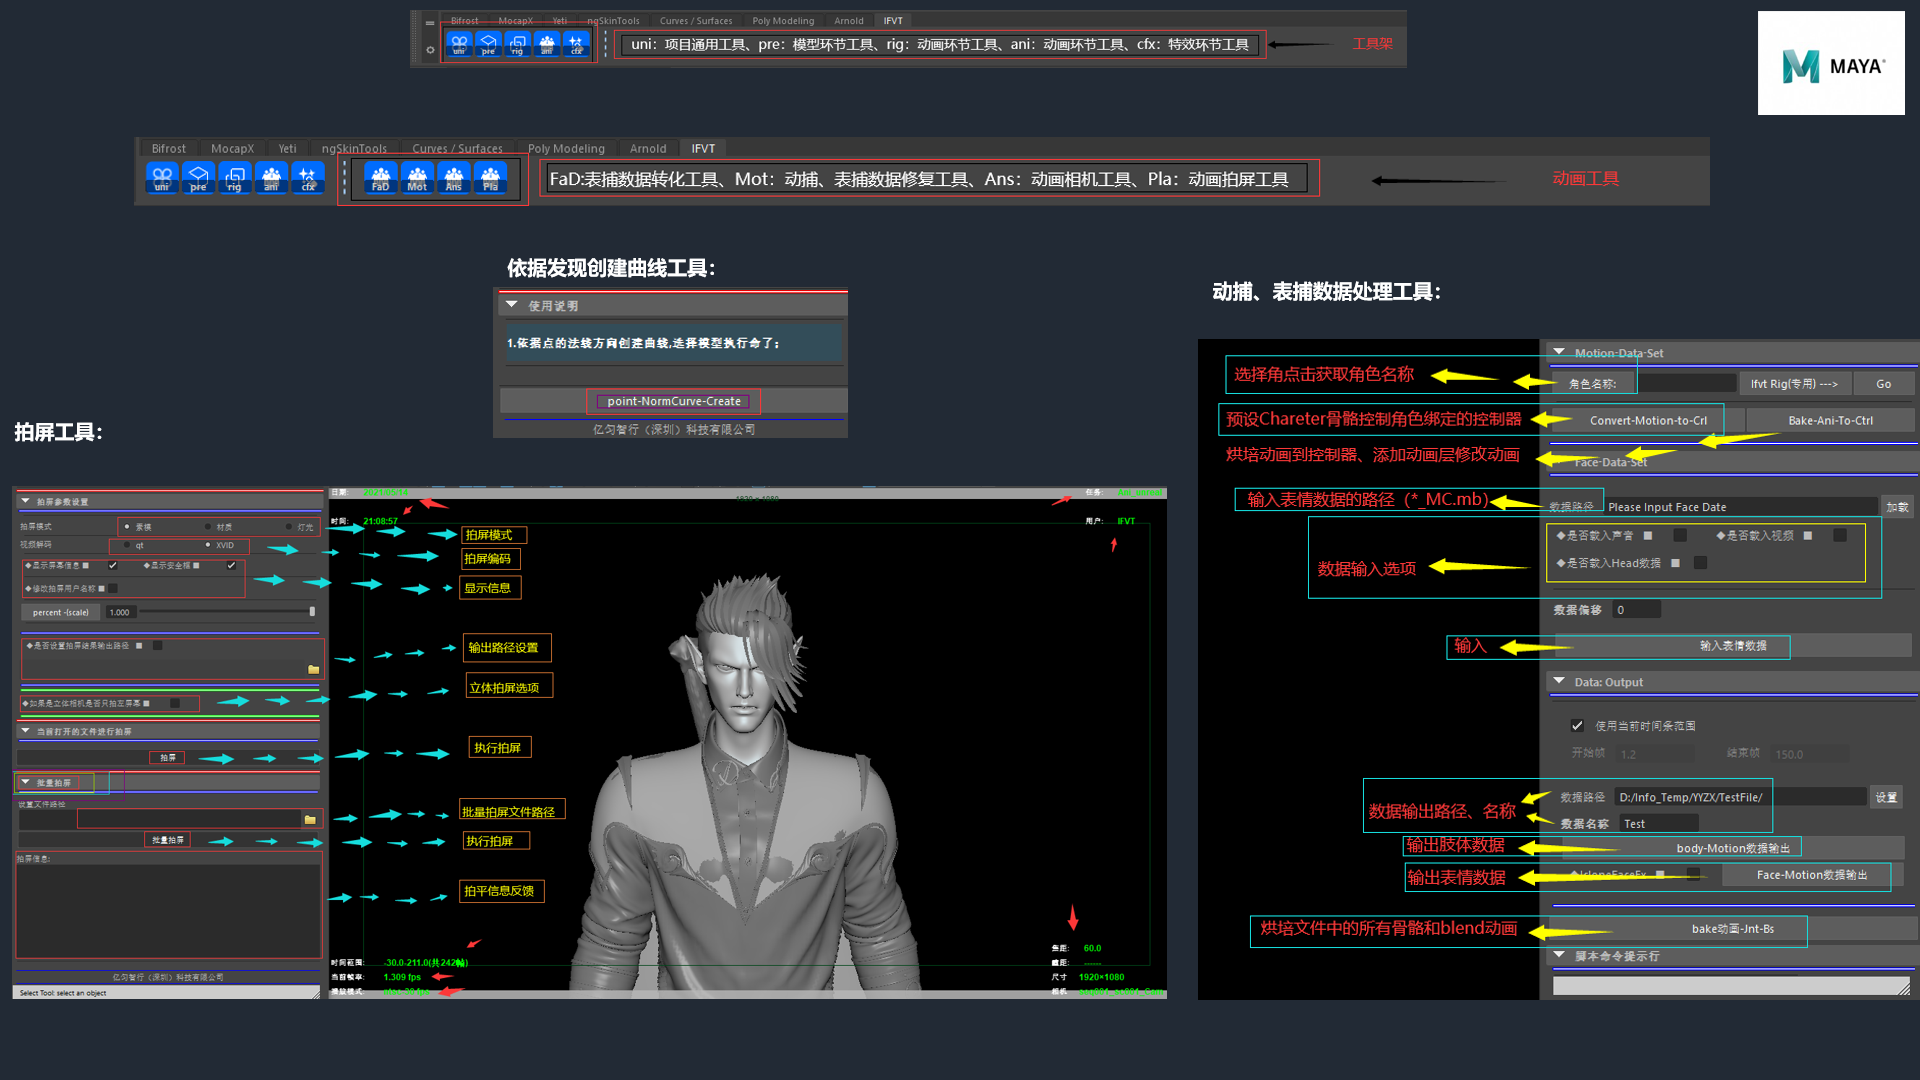Collapse the 脚本命令提示行 section
Screen dimensions: 1920x1080
click(1559, 955)
